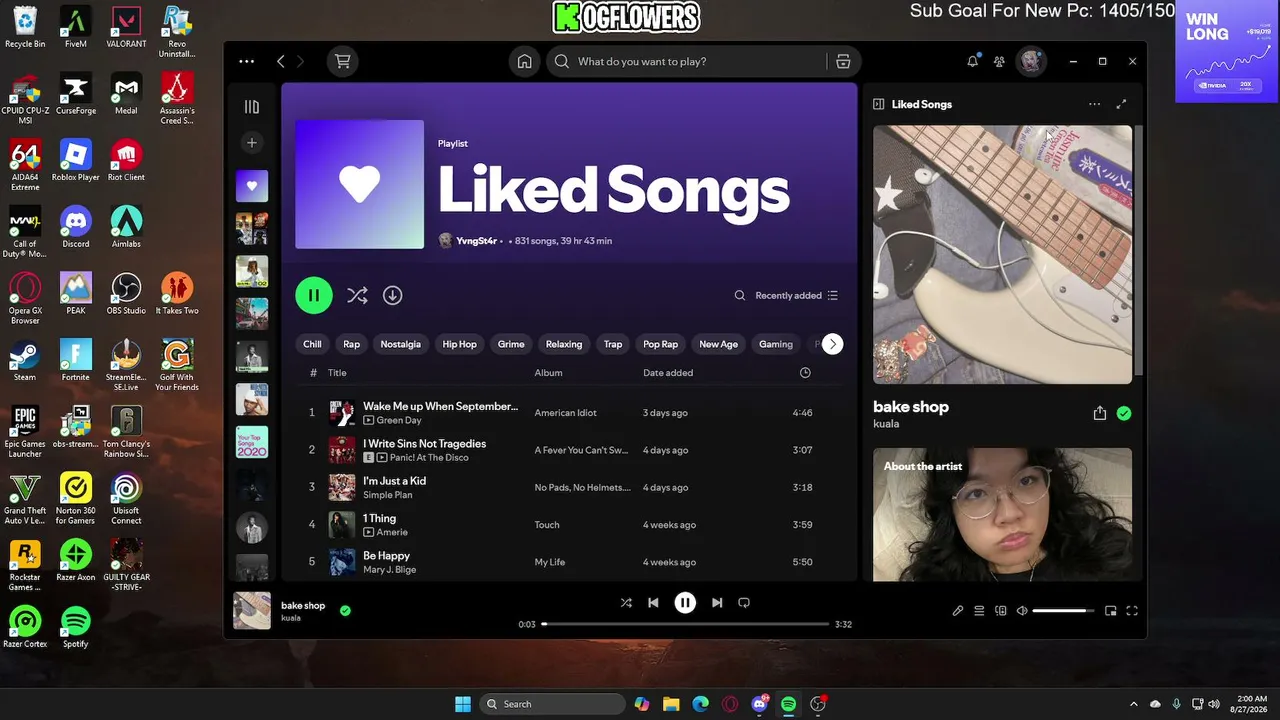Open more options in the Now Playing panel
This screenshot has width=1280, height=720.
click(x=1094, y=104)
